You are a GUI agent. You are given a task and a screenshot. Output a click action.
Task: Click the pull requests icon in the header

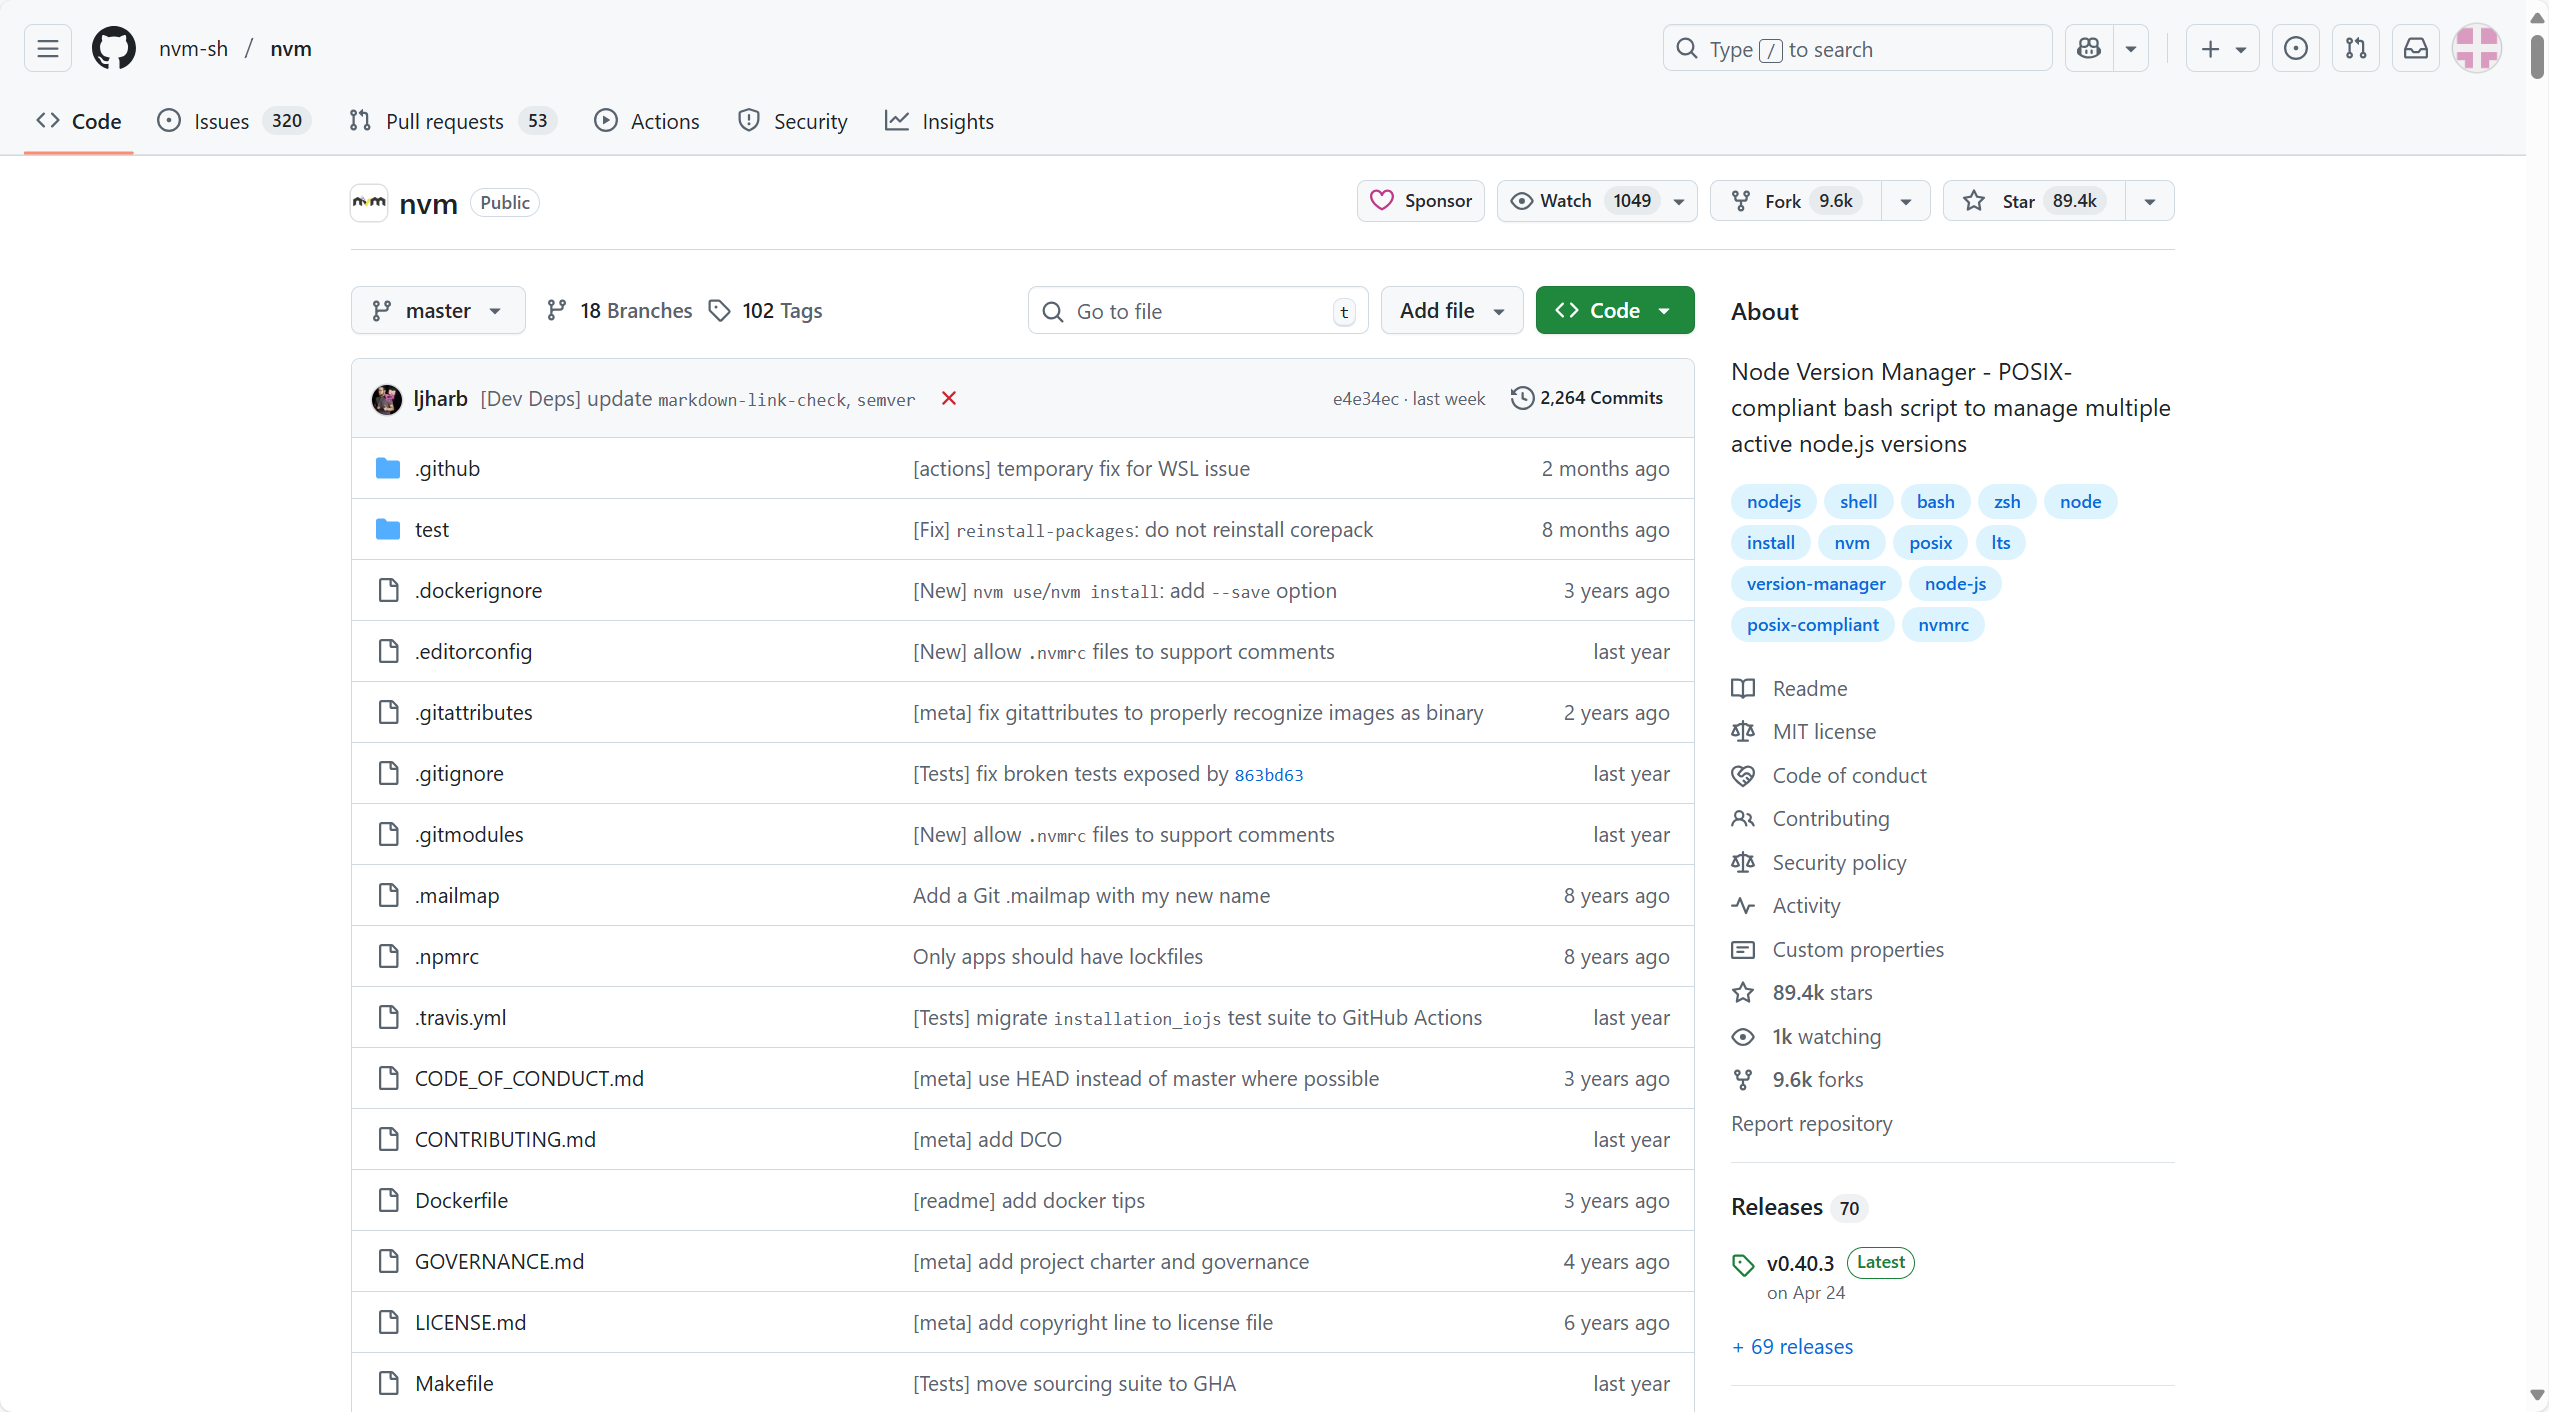coord(2355,47)
